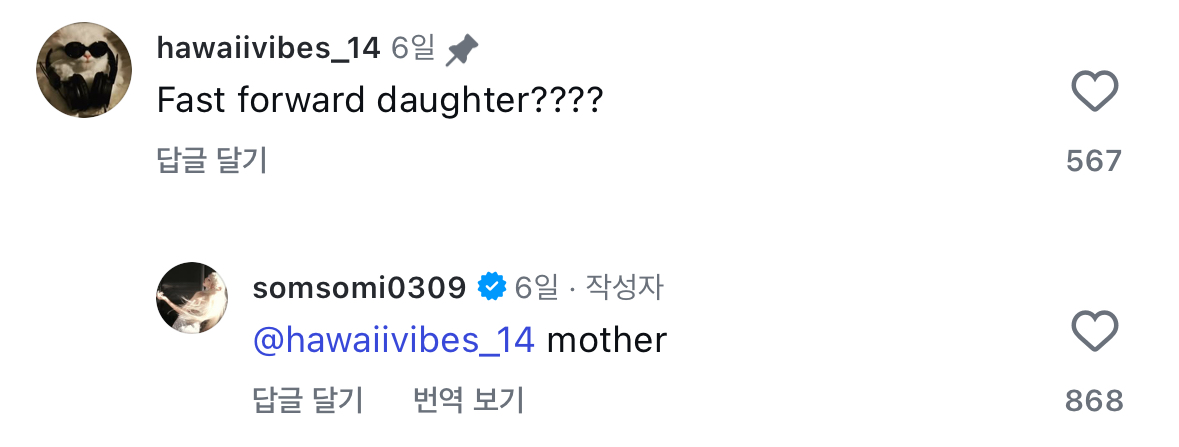
Task: Like the hawaiivibes_14 comment with the heart
Action: (1094, 93)
